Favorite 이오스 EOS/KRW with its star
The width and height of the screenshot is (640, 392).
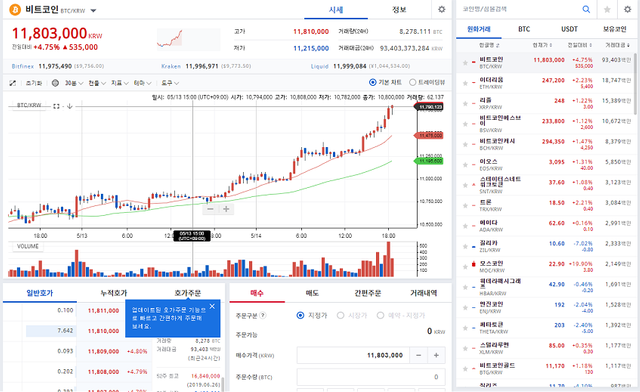click(x=465, y=165)
